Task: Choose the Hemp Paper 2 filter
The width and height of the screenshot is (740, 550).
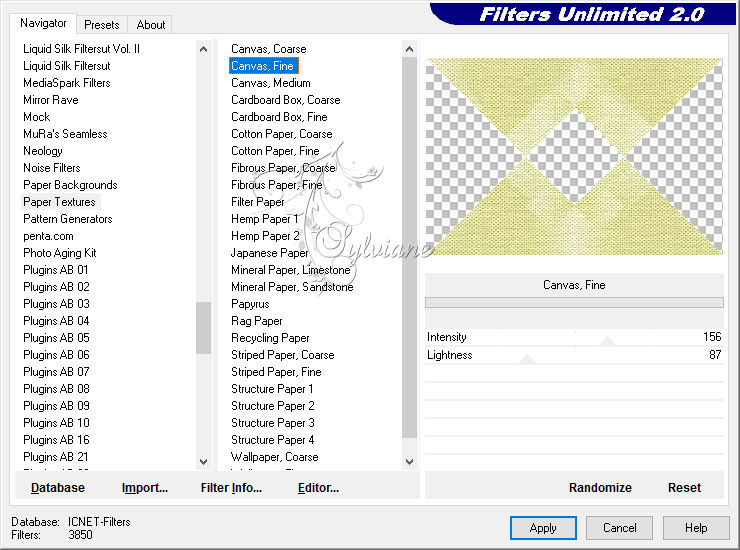Action: tap(265, 236)
